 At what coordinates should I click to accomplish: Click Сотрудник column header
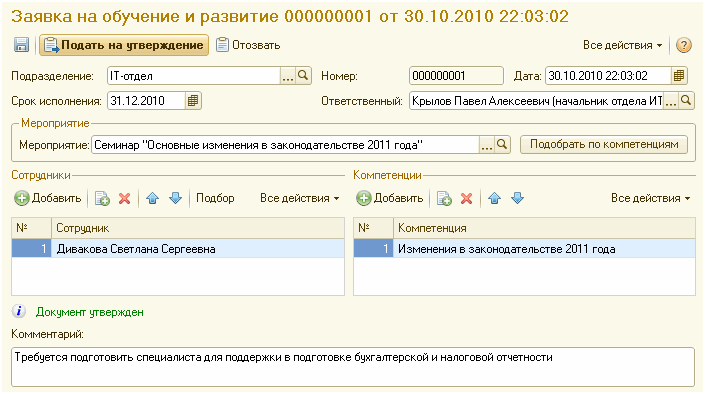tap(198, 228)
